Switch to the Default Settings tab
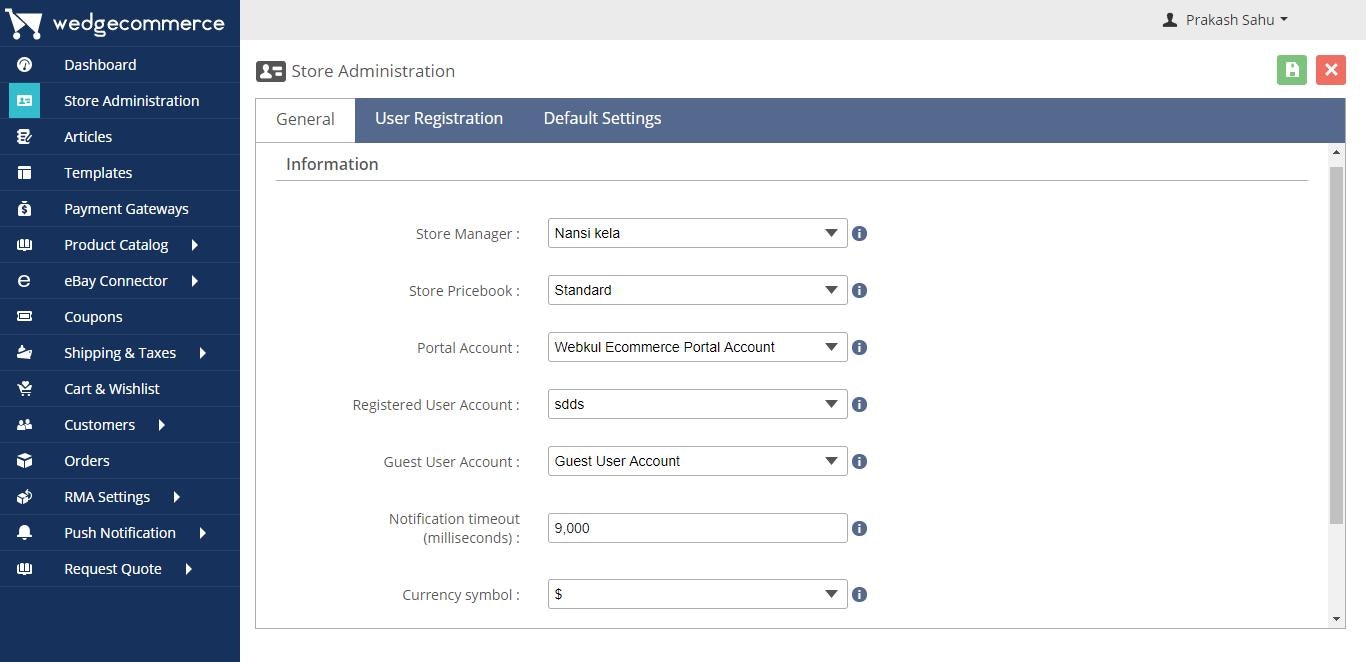The image size is (1366, 662). [x=602, y=118]
